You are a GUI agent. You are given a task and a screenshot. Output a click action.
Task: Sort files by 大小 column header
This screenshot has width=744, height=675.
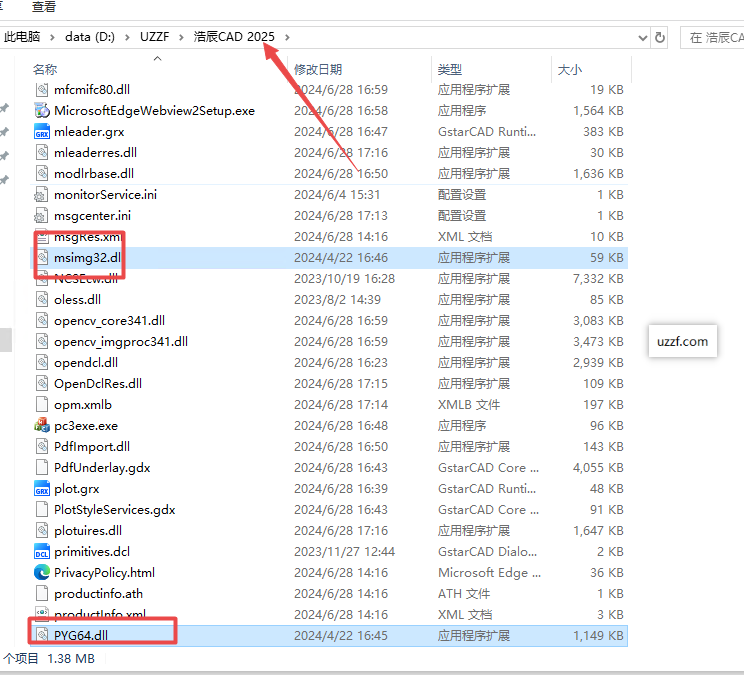tap(568, 69)
